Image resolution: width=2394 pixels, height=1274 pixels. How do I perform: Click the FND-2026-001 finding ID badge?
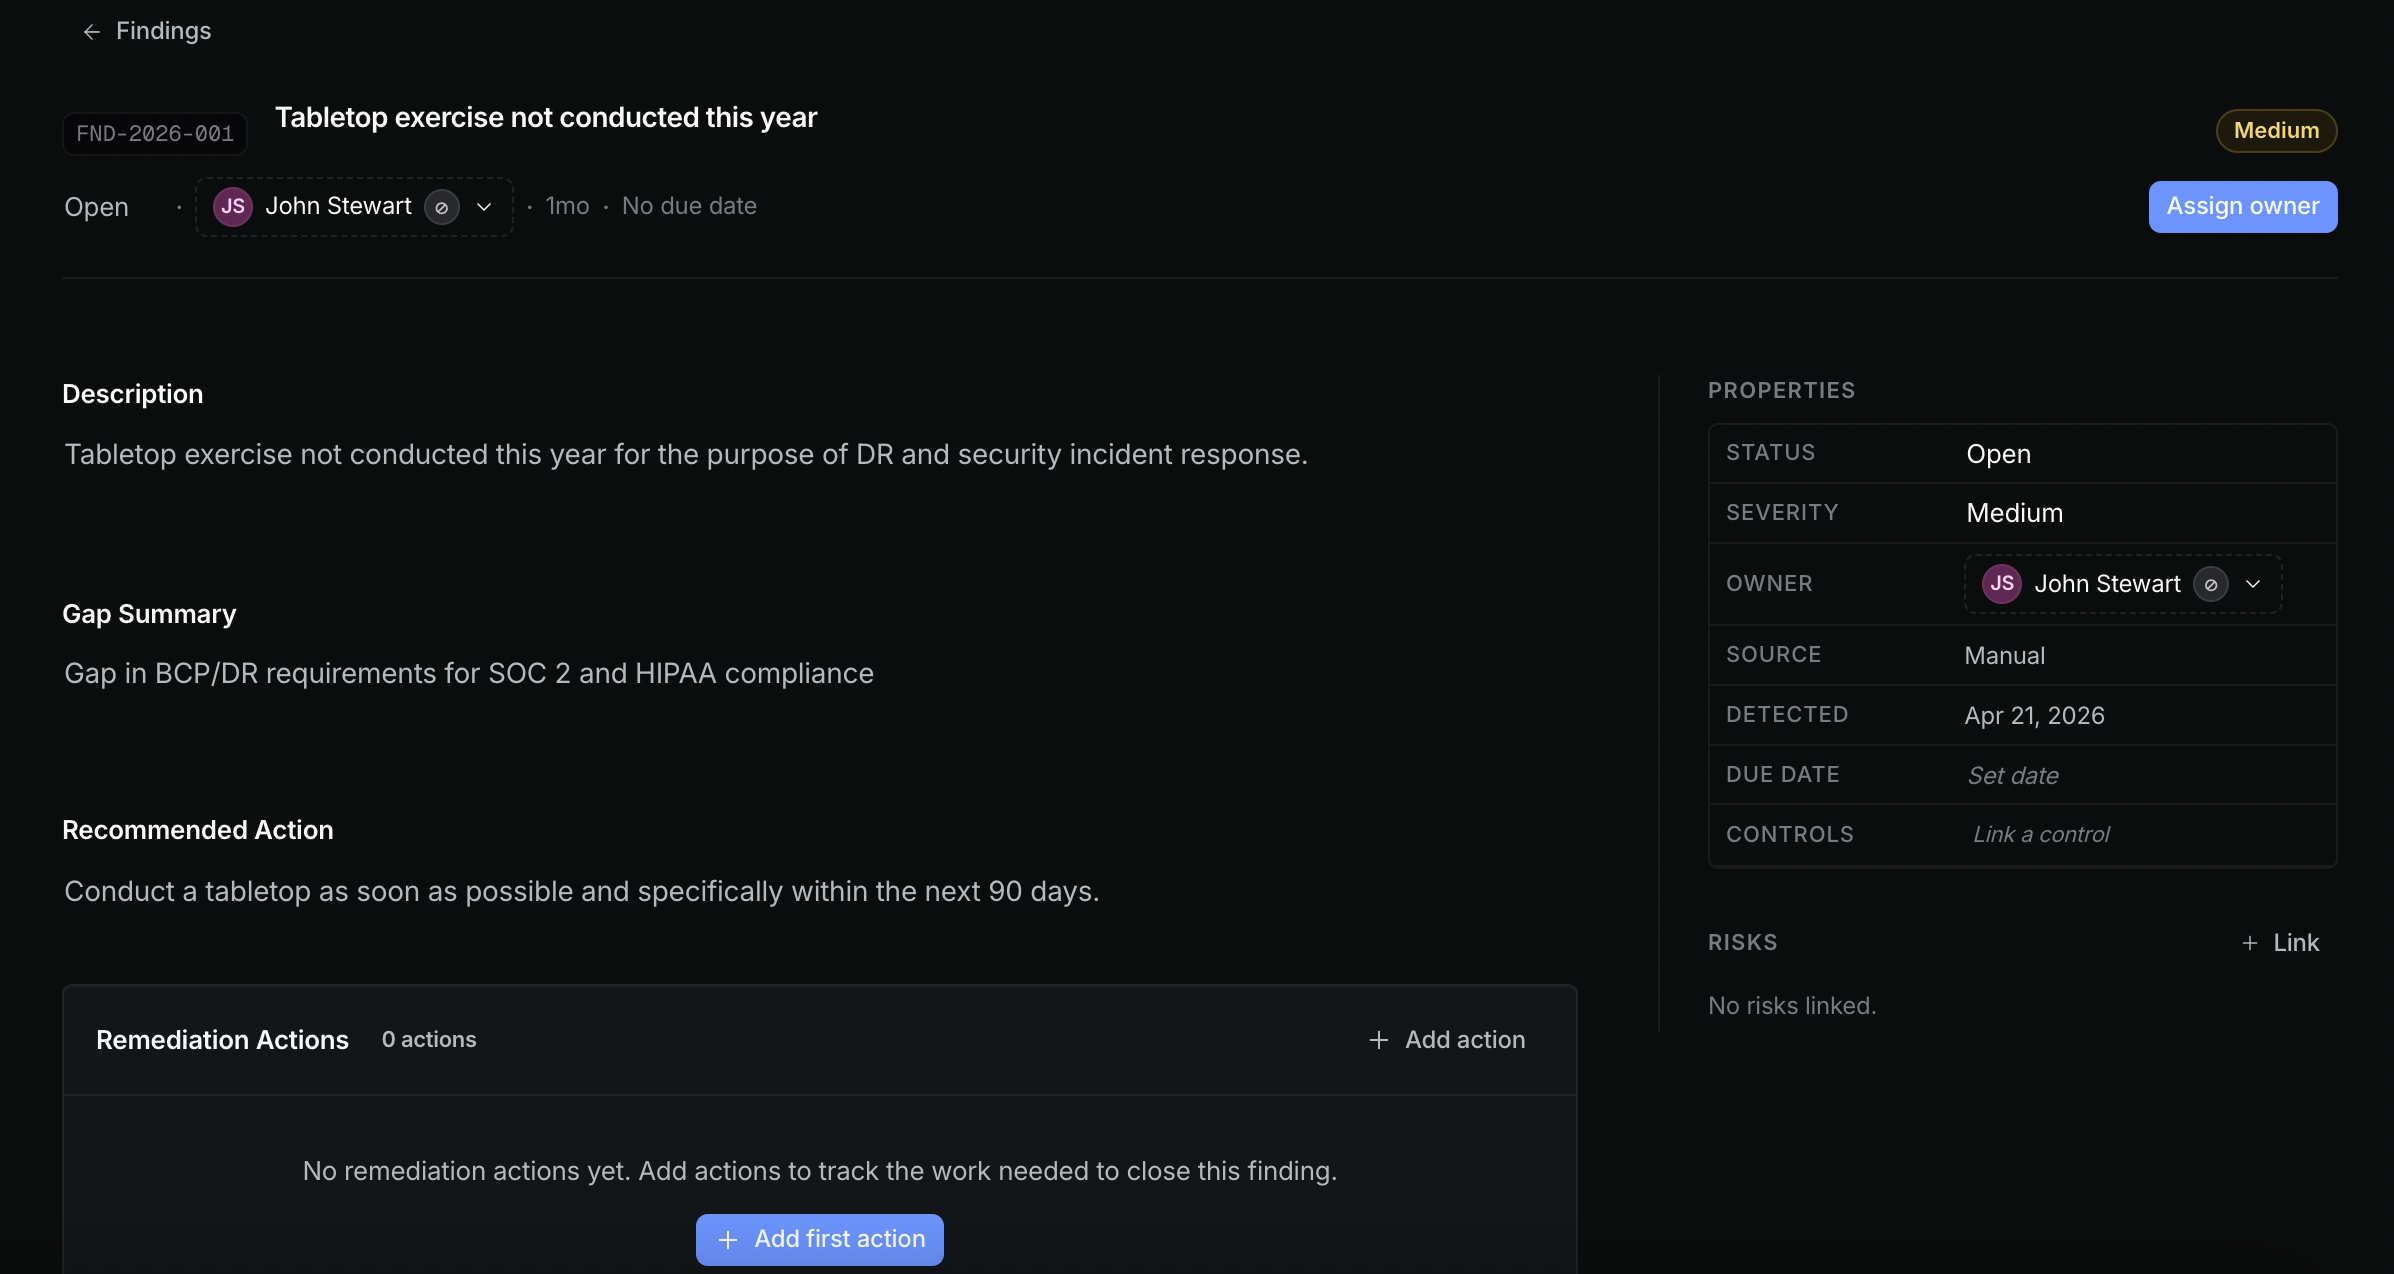[155, 134]
